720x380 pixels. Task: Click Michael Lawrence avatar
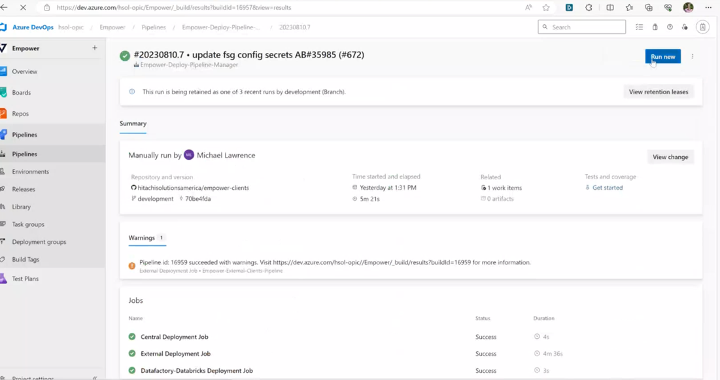[x=189, y=155]
